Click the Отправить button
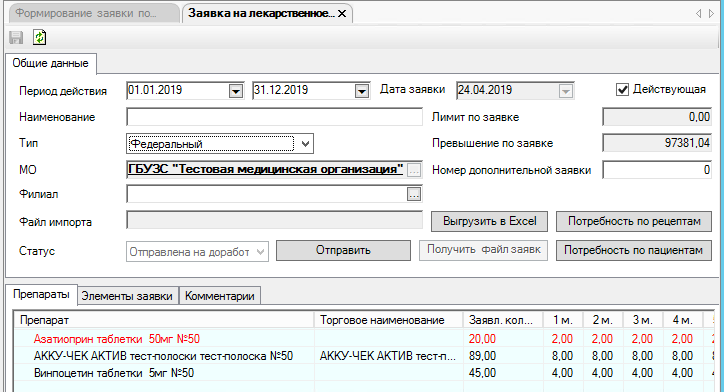This screenshot has height=392, width=724. [x=343, y=250]
